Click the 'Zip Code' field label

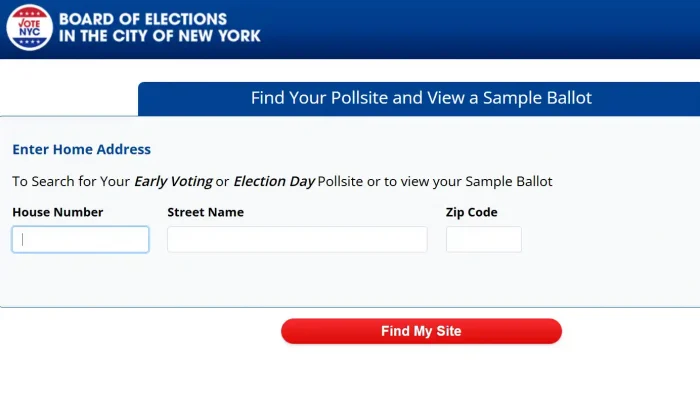click(x=471, y=212)
